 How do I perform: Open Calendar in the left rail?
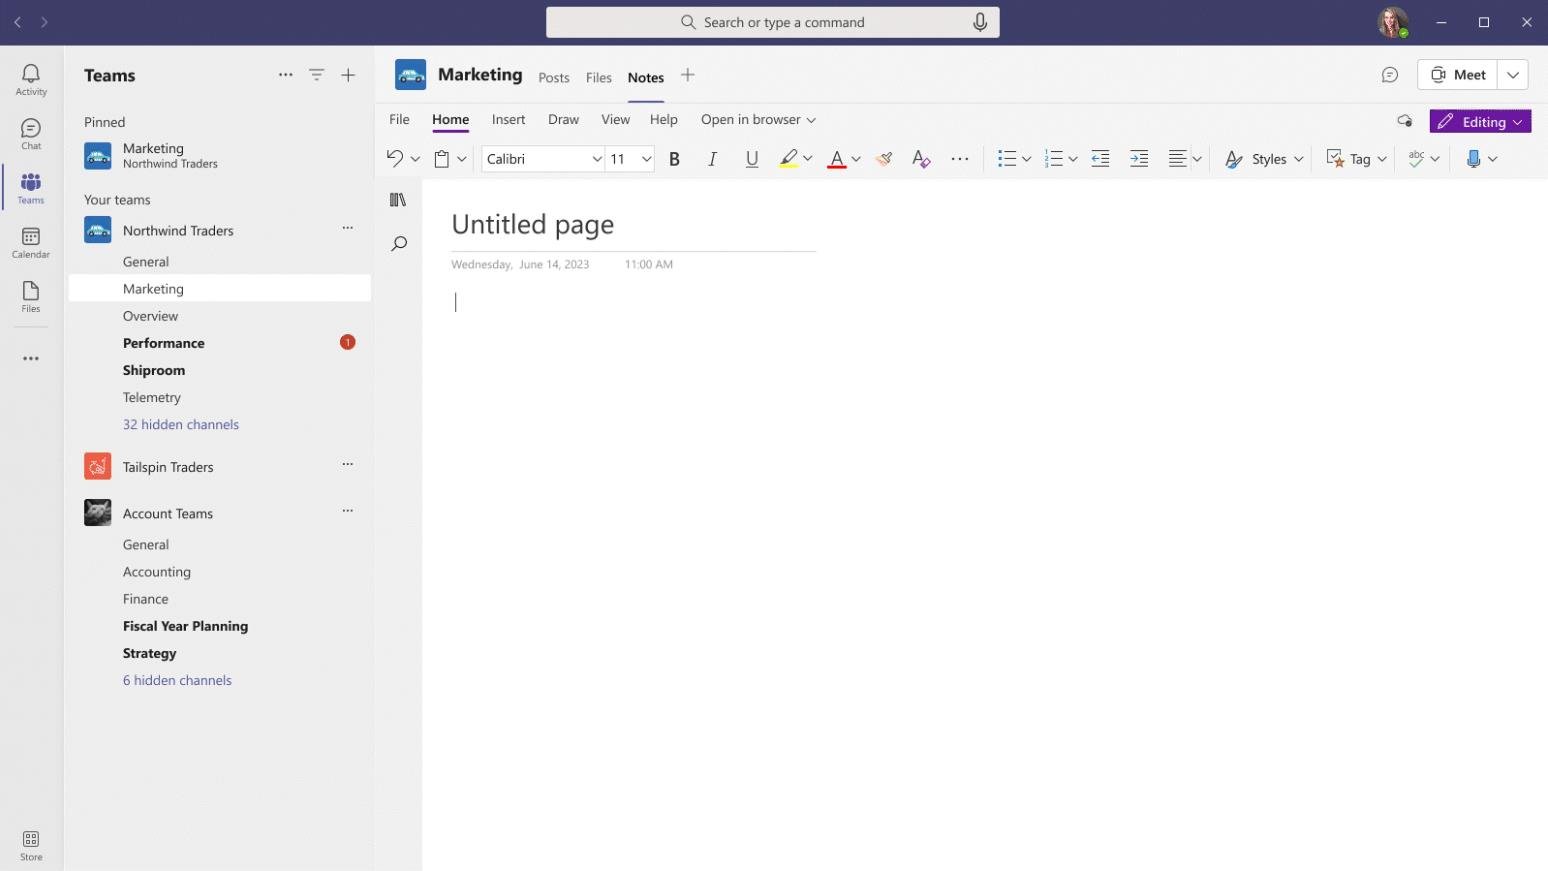pyautogui.click(x=31, y=242)
